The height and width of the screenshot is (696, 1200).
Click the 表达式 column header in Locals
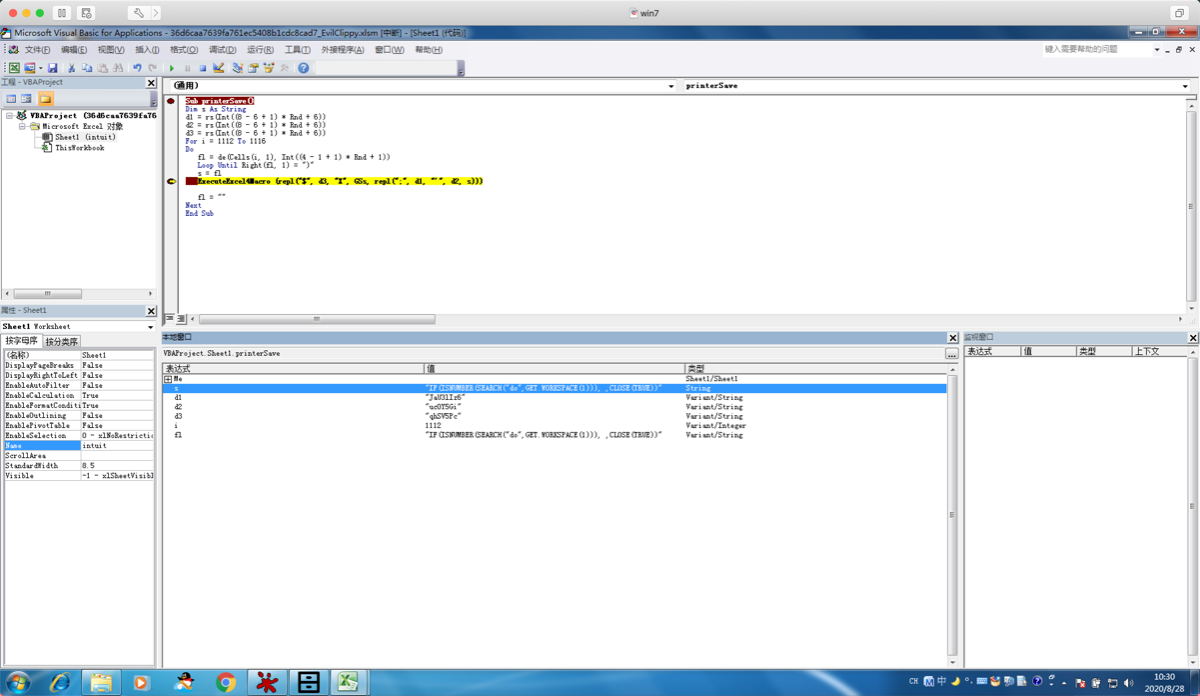293,369
